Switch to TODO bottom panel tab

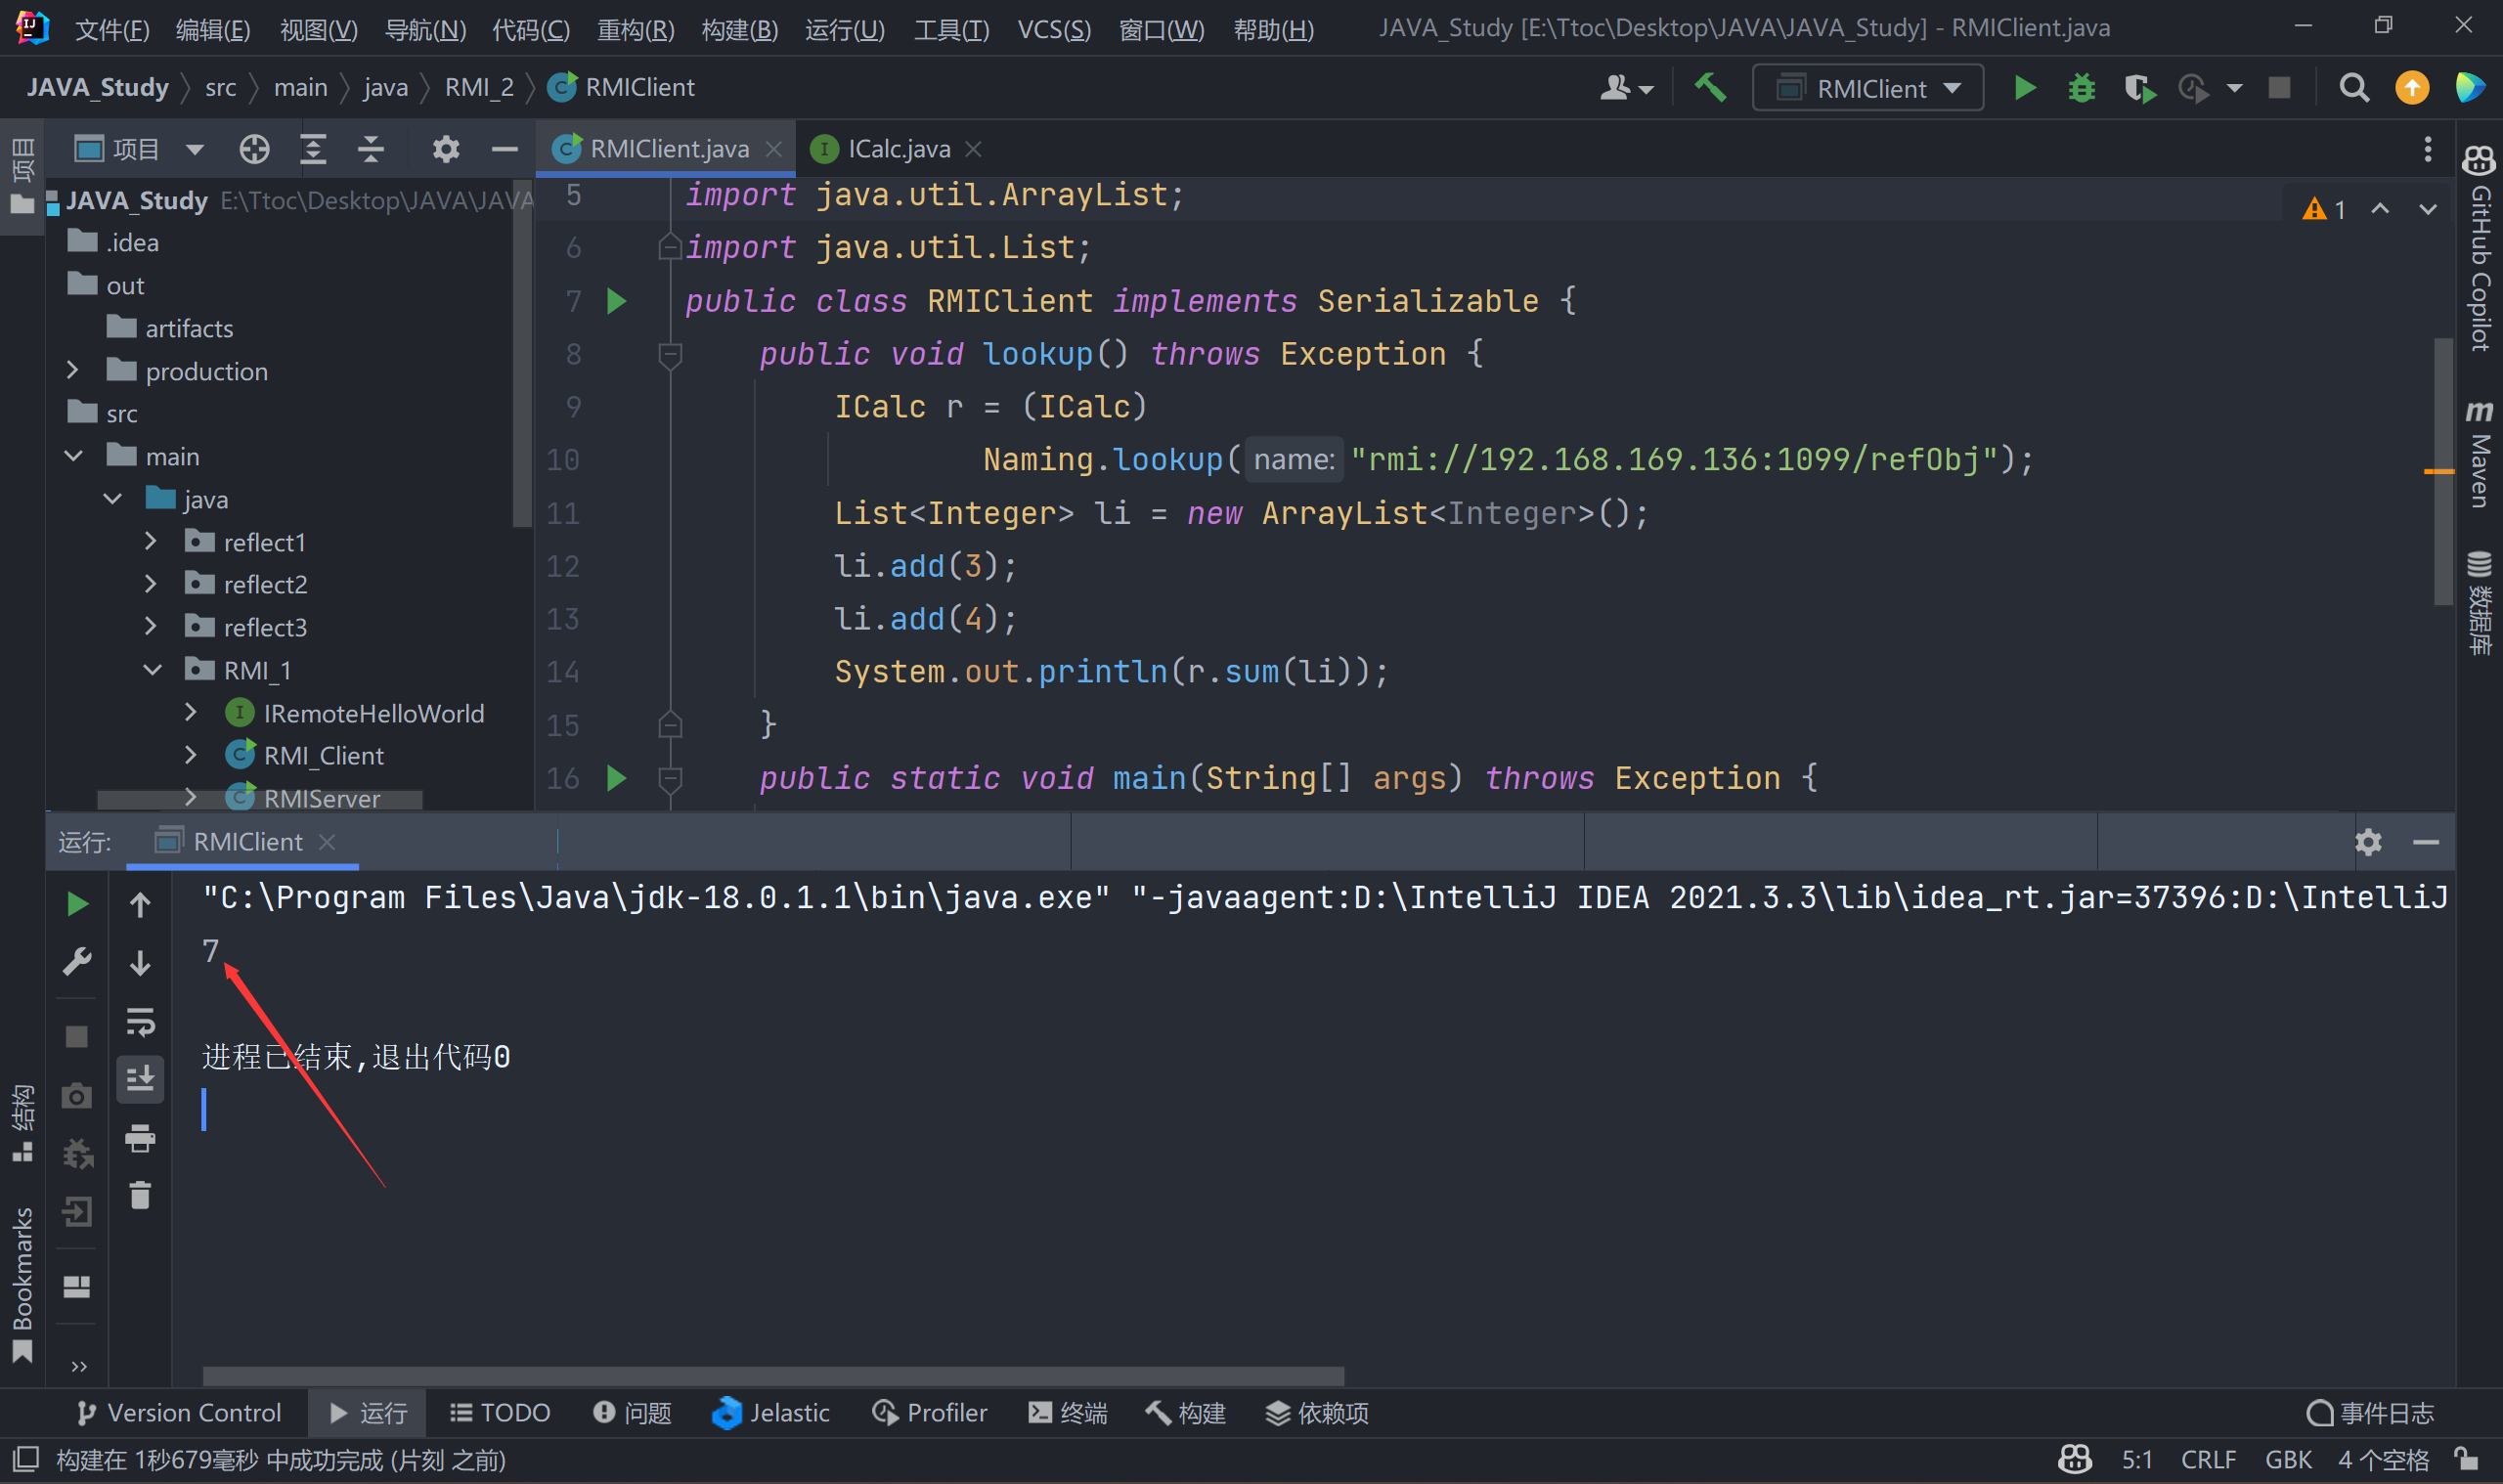(x=502, y=1410)
